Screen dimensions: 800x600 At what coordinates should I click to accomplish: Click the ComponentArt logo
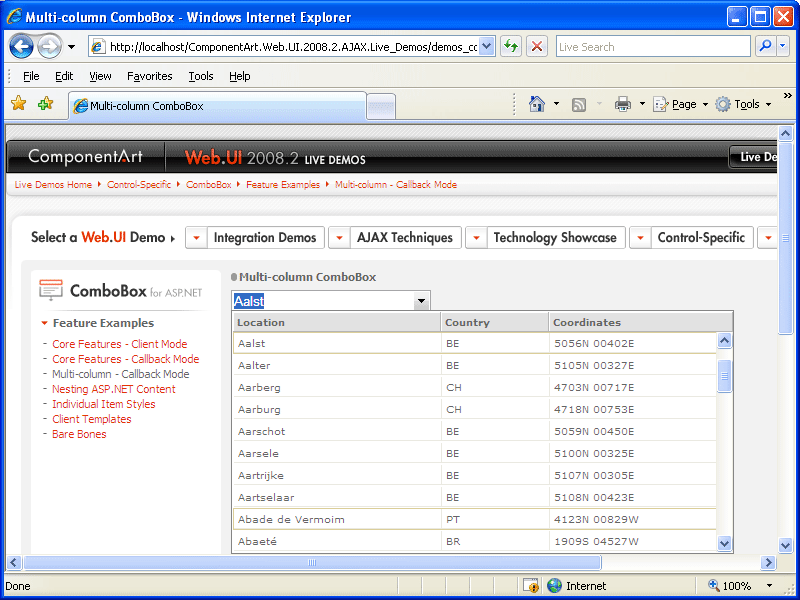[85, 157]
